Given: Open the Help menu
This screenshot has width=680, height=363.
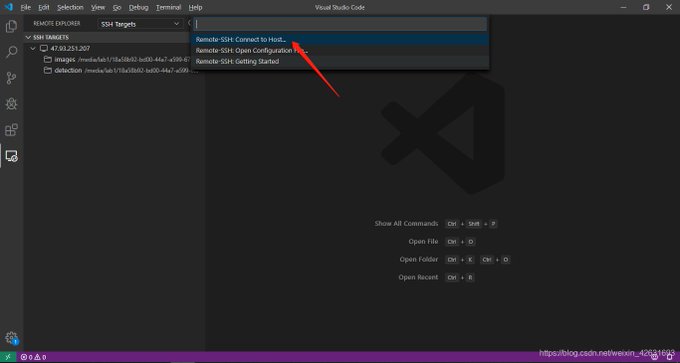Looking at the screenshot, I should pyautogui.click(x=196, y=7).
